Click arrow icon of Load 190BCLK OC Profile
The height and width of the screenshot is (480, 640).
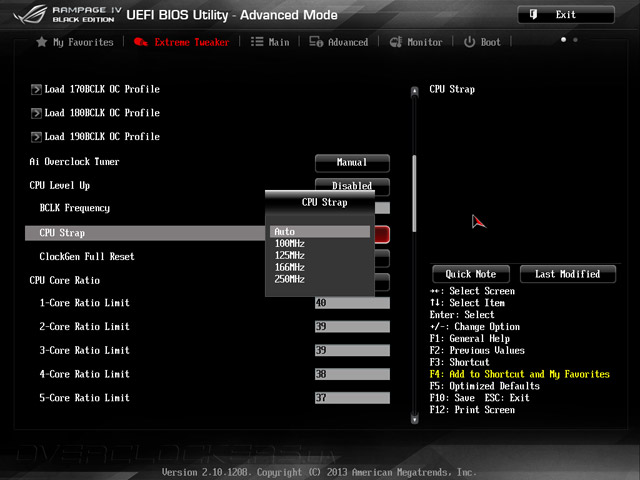(x=36, y=136)
